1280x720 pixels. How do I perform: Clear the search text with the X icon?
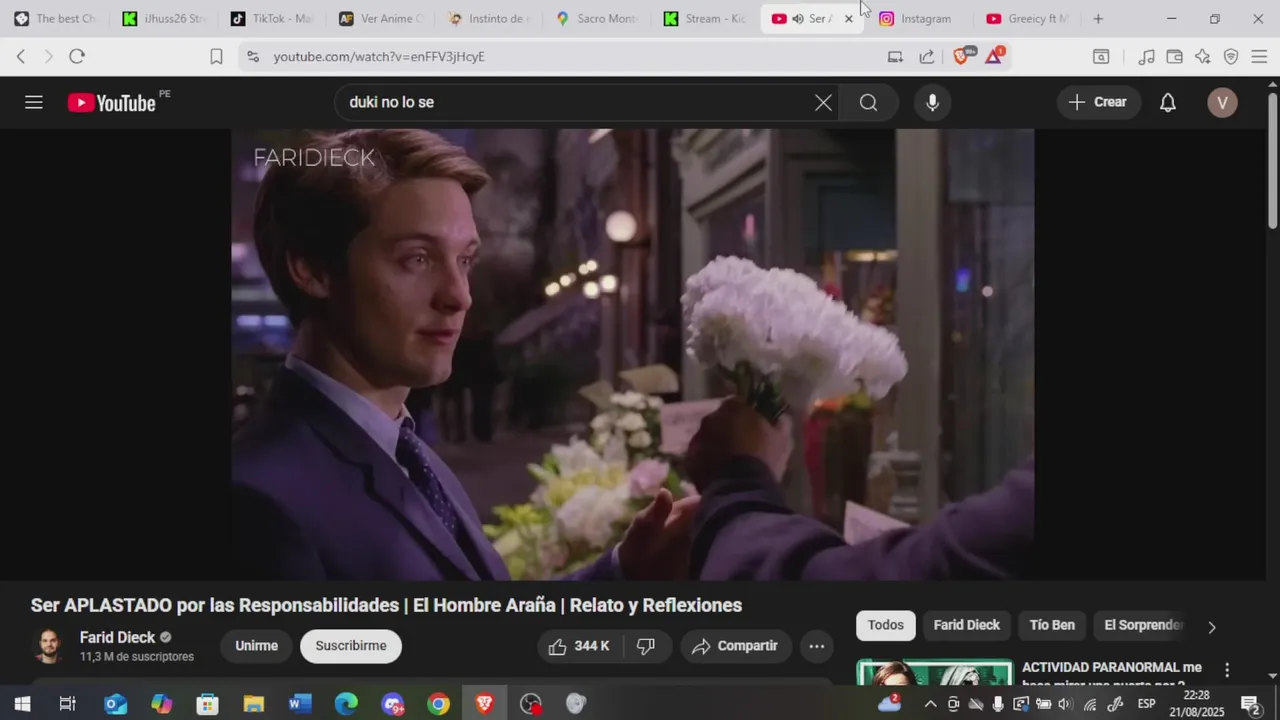click(823, 102)
